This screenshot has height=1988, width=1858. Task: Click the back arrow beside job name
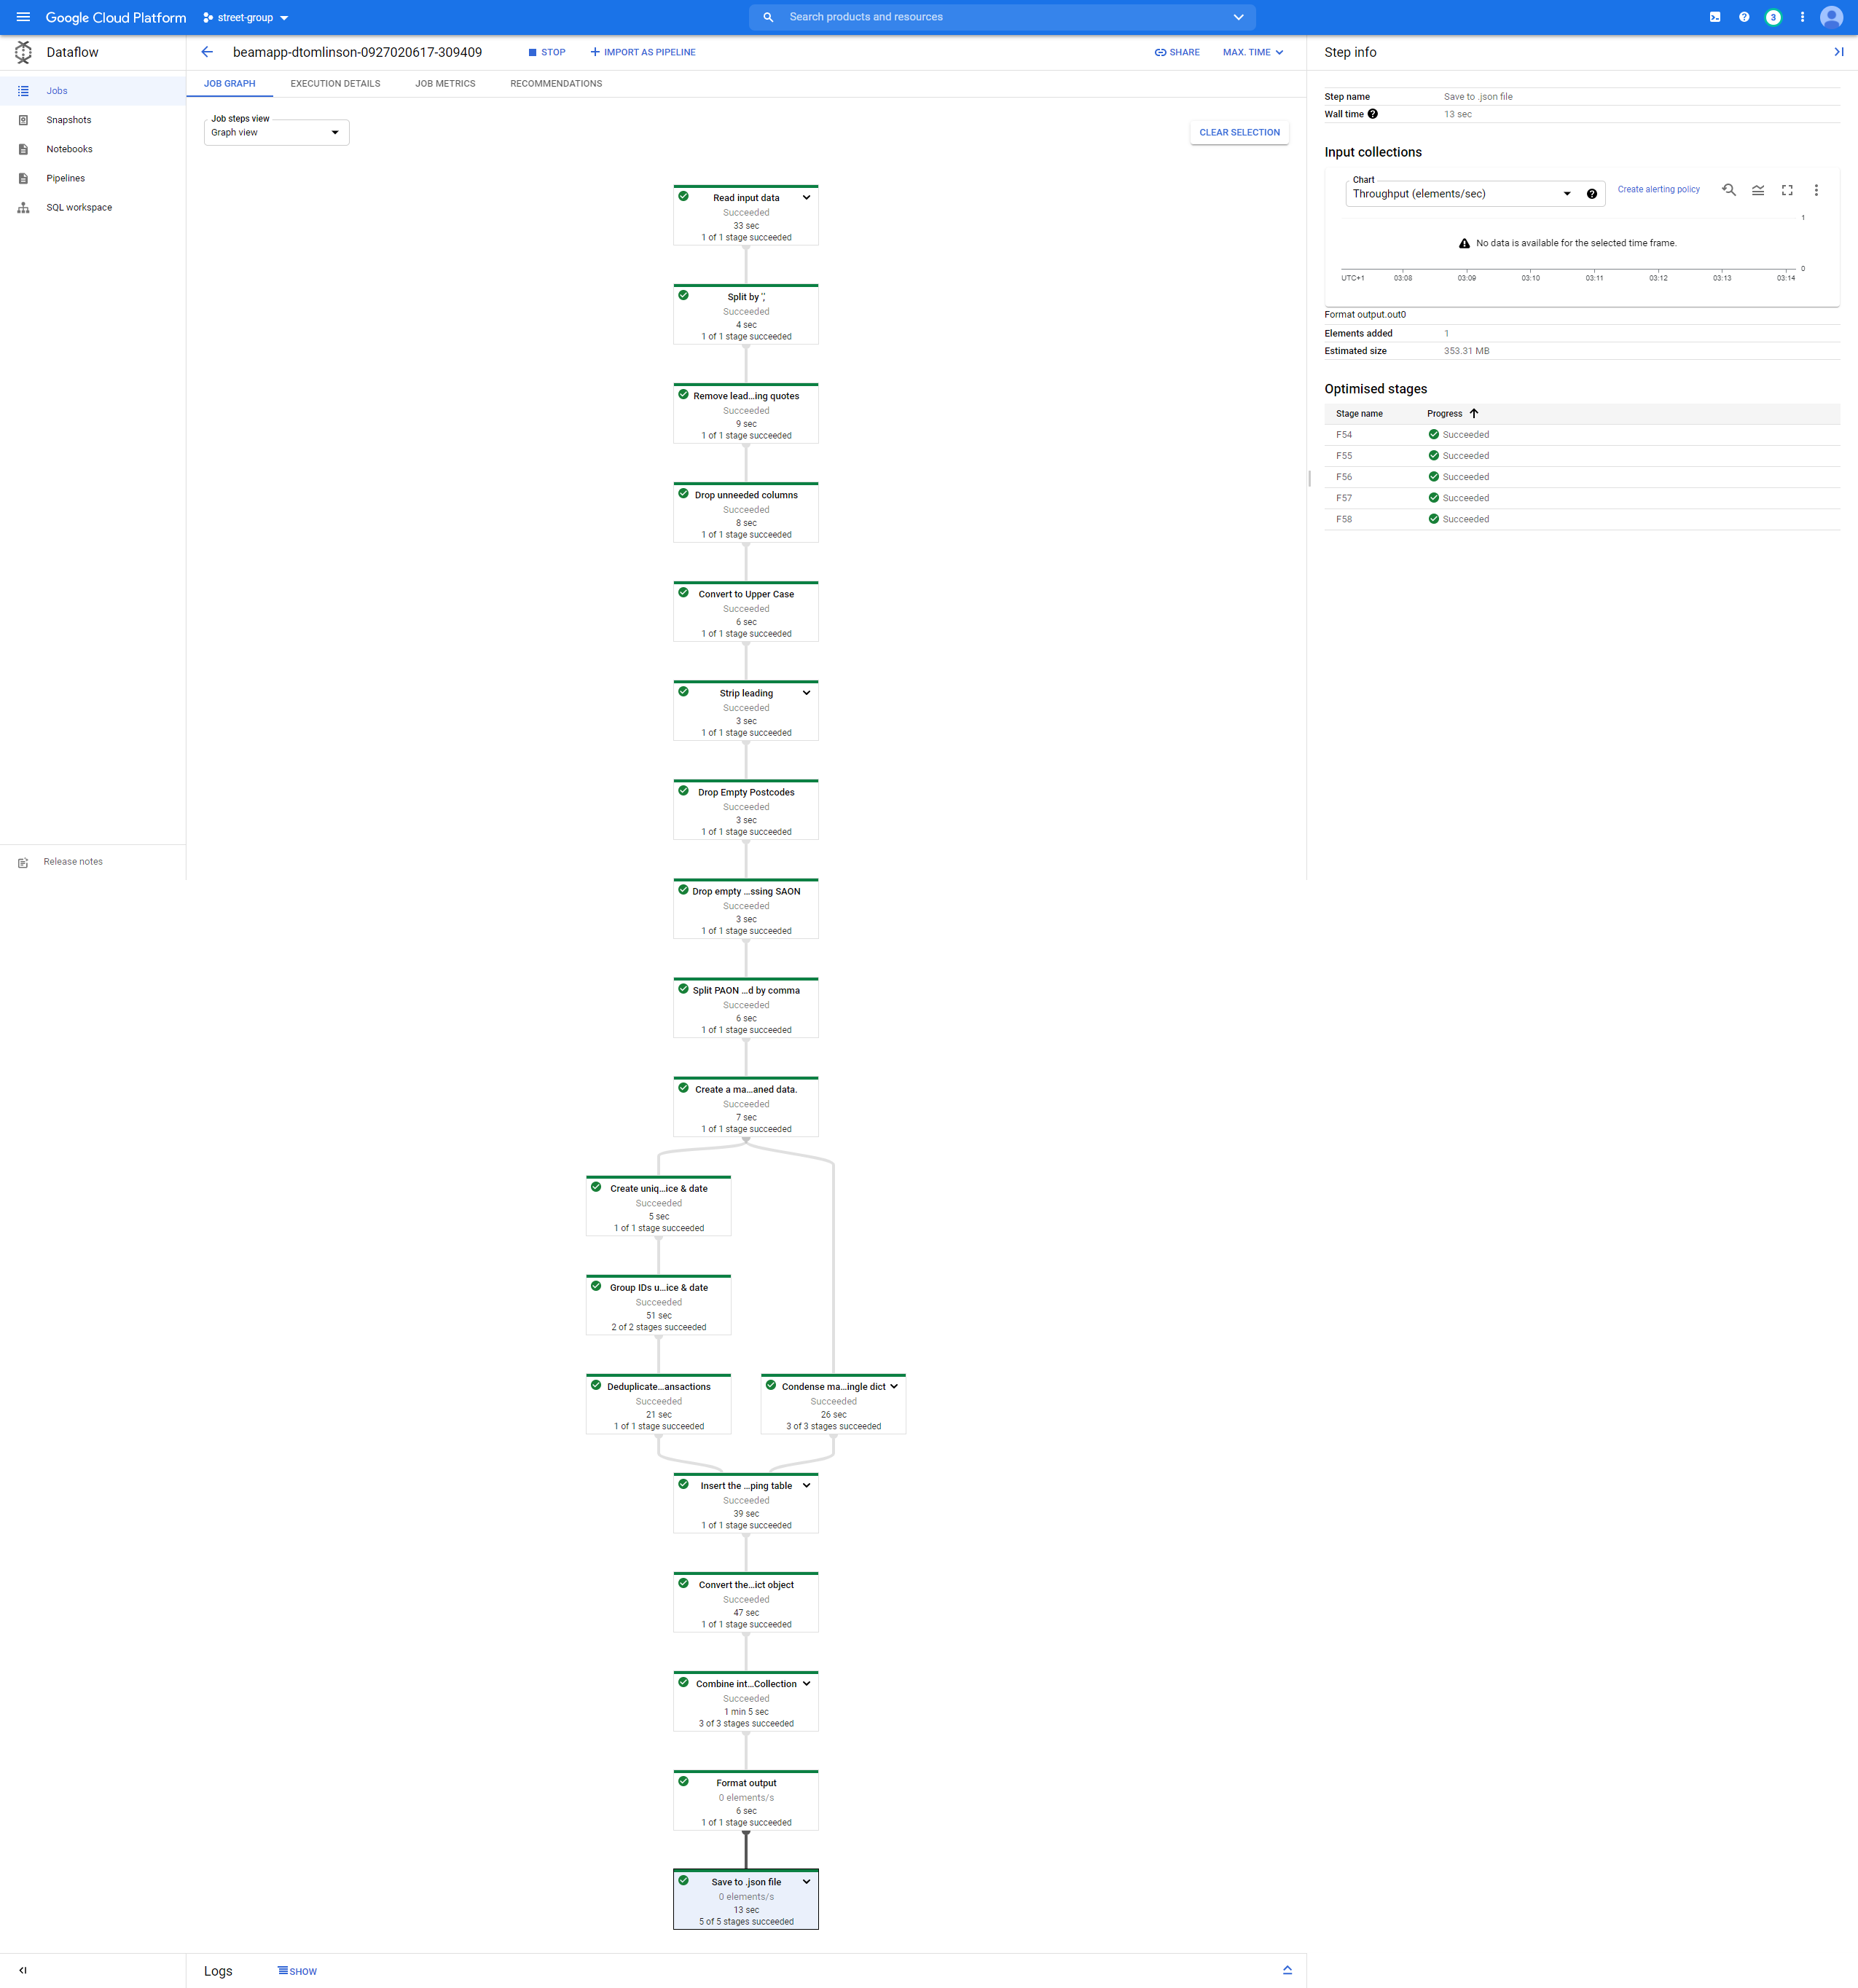[207, 52]
